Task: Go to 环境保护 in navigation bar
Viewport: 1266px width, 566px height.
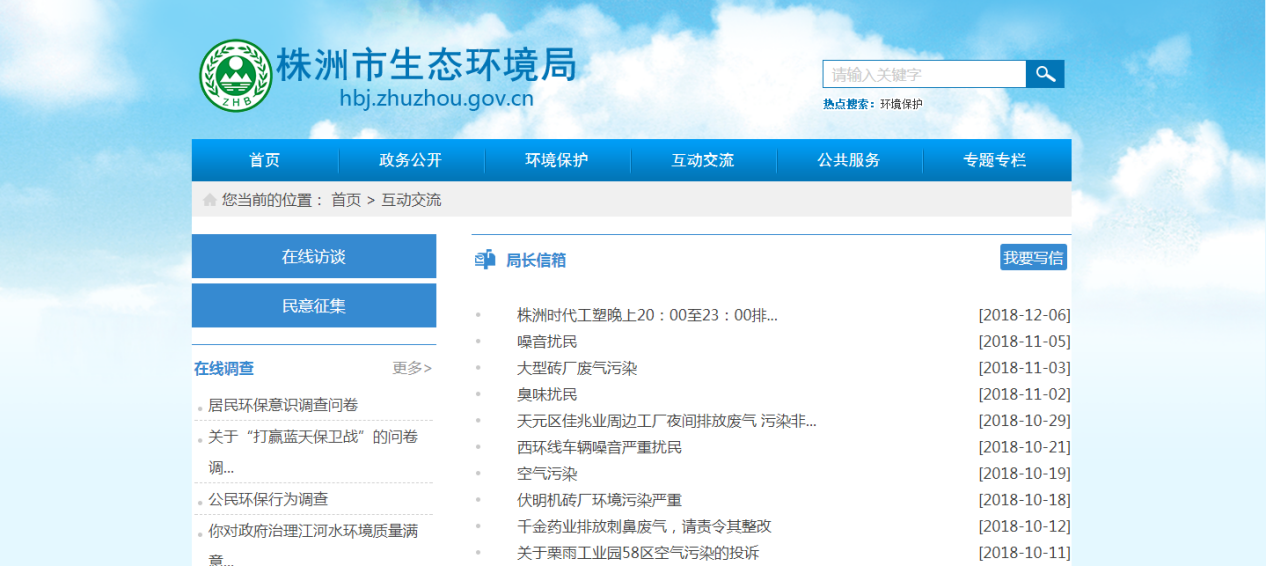Action: (556, 160)
